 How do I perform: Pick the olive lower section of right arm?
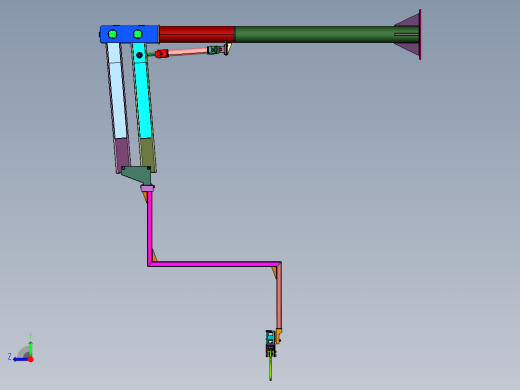[x=148, y=154]
